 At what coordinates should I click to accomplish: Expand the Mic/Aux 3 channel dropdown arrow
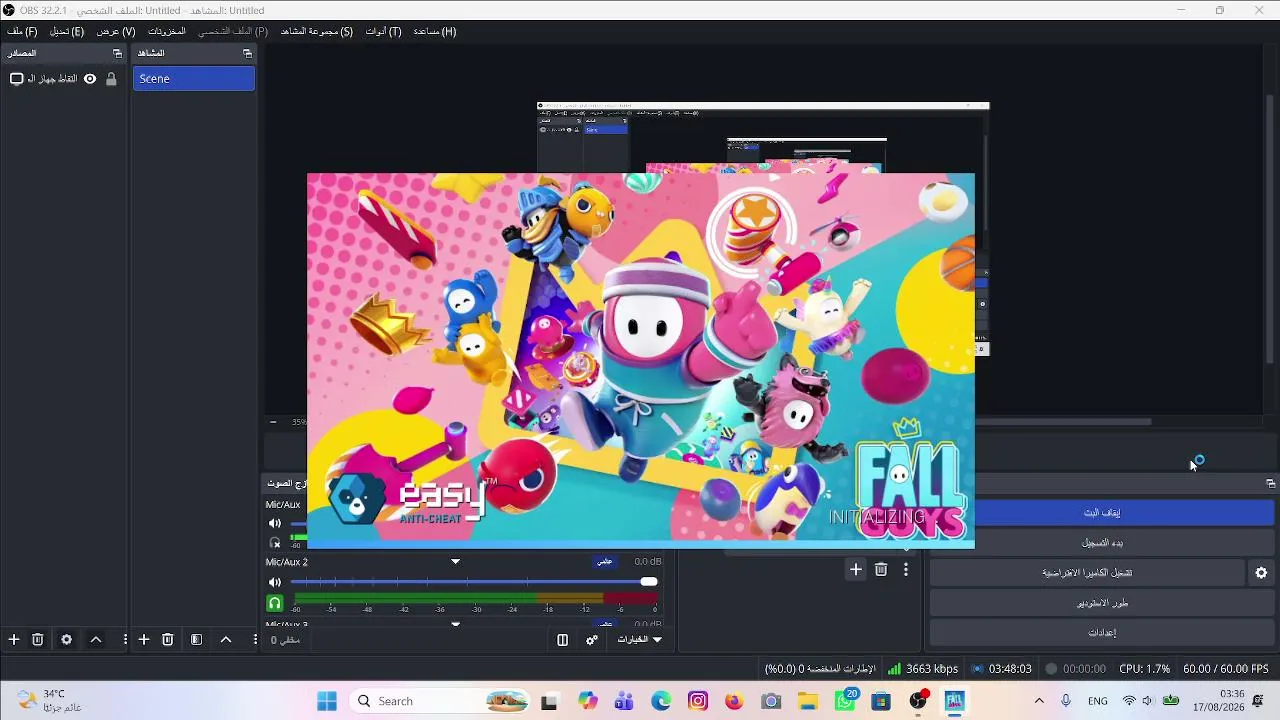tap(455, 624)
